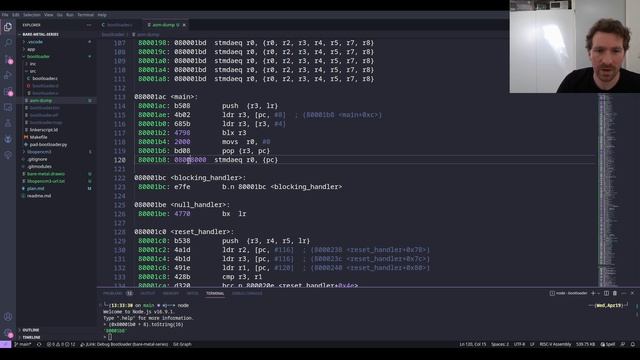Image resolution: width=640 pixels, height=360 pixels.
Task: Open the Accounts icon in activity bar
Action: point(8,317)
